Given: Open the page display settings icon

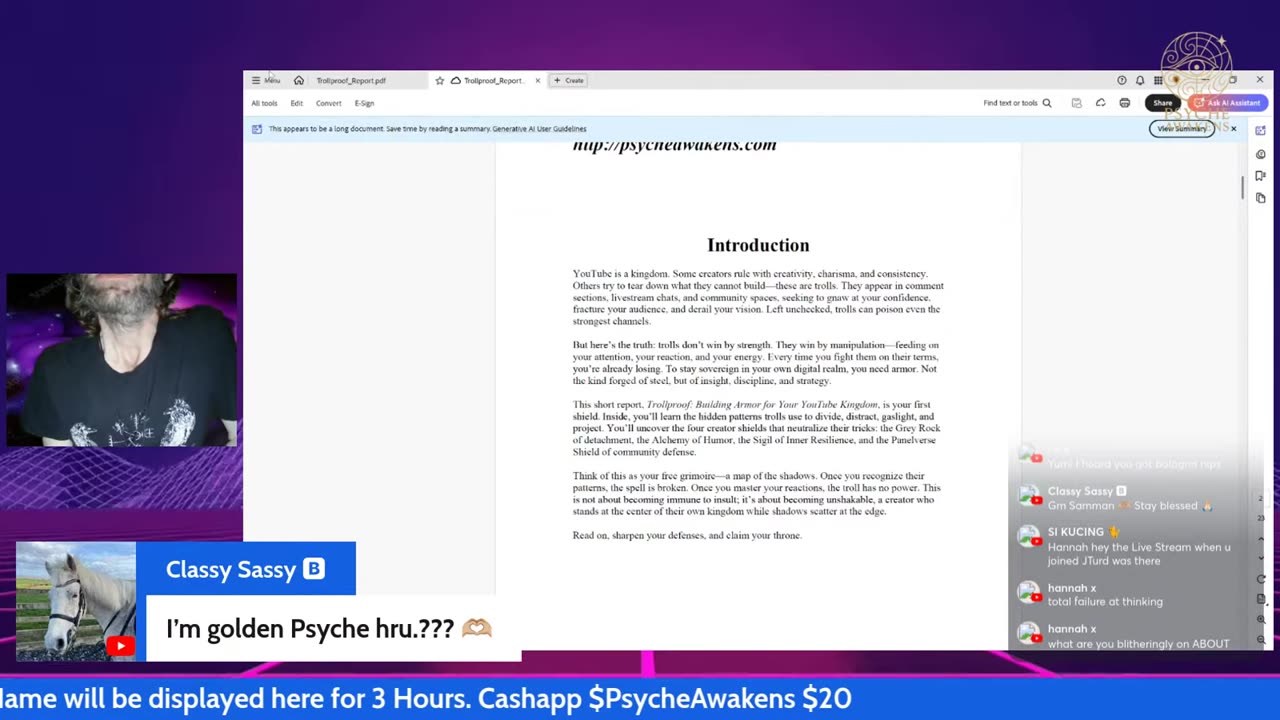Looking at the screenshot, I should pos(1261,599).
